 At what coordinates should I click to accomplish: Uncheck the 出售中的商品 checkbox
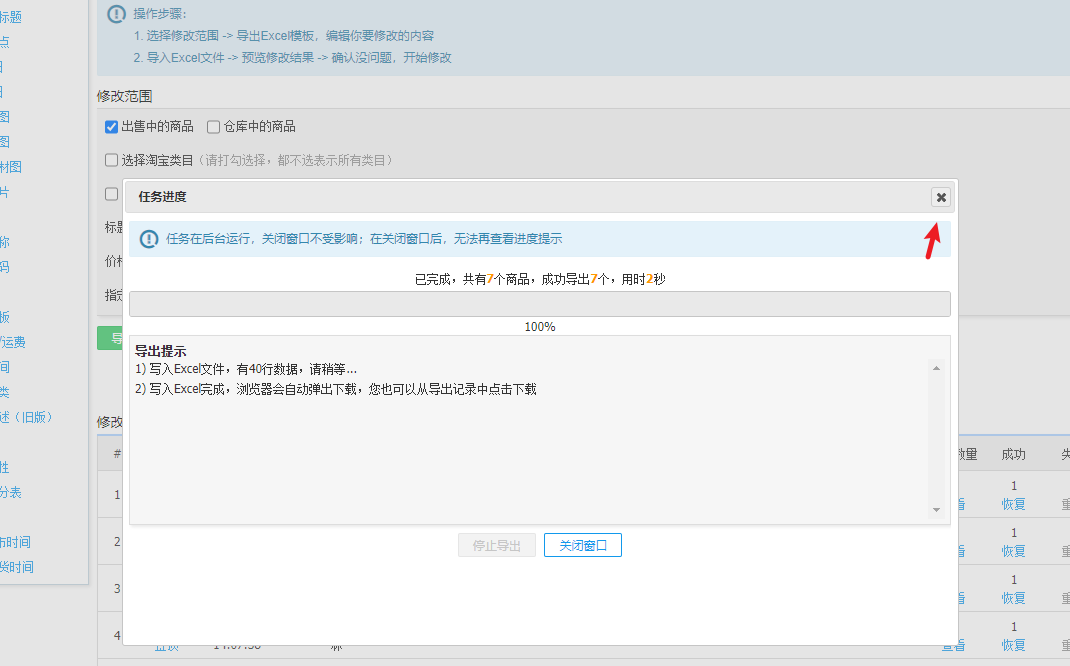(x=112, y=127)
